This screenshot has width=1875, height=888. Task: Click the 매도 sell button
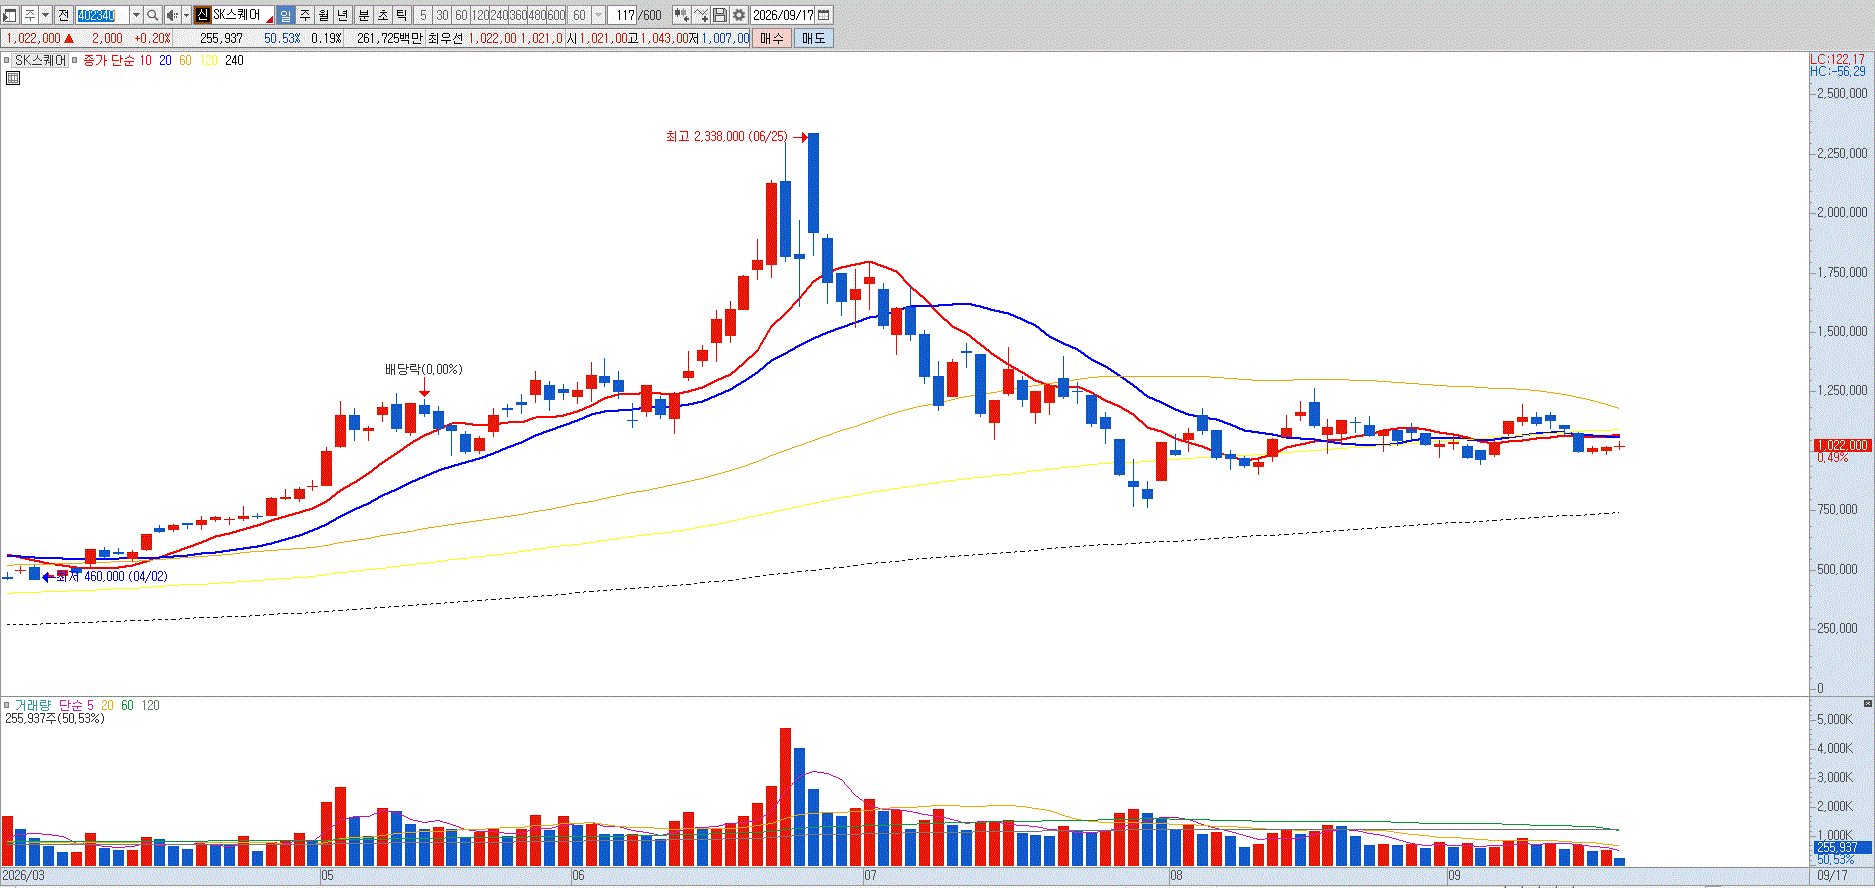814,38
